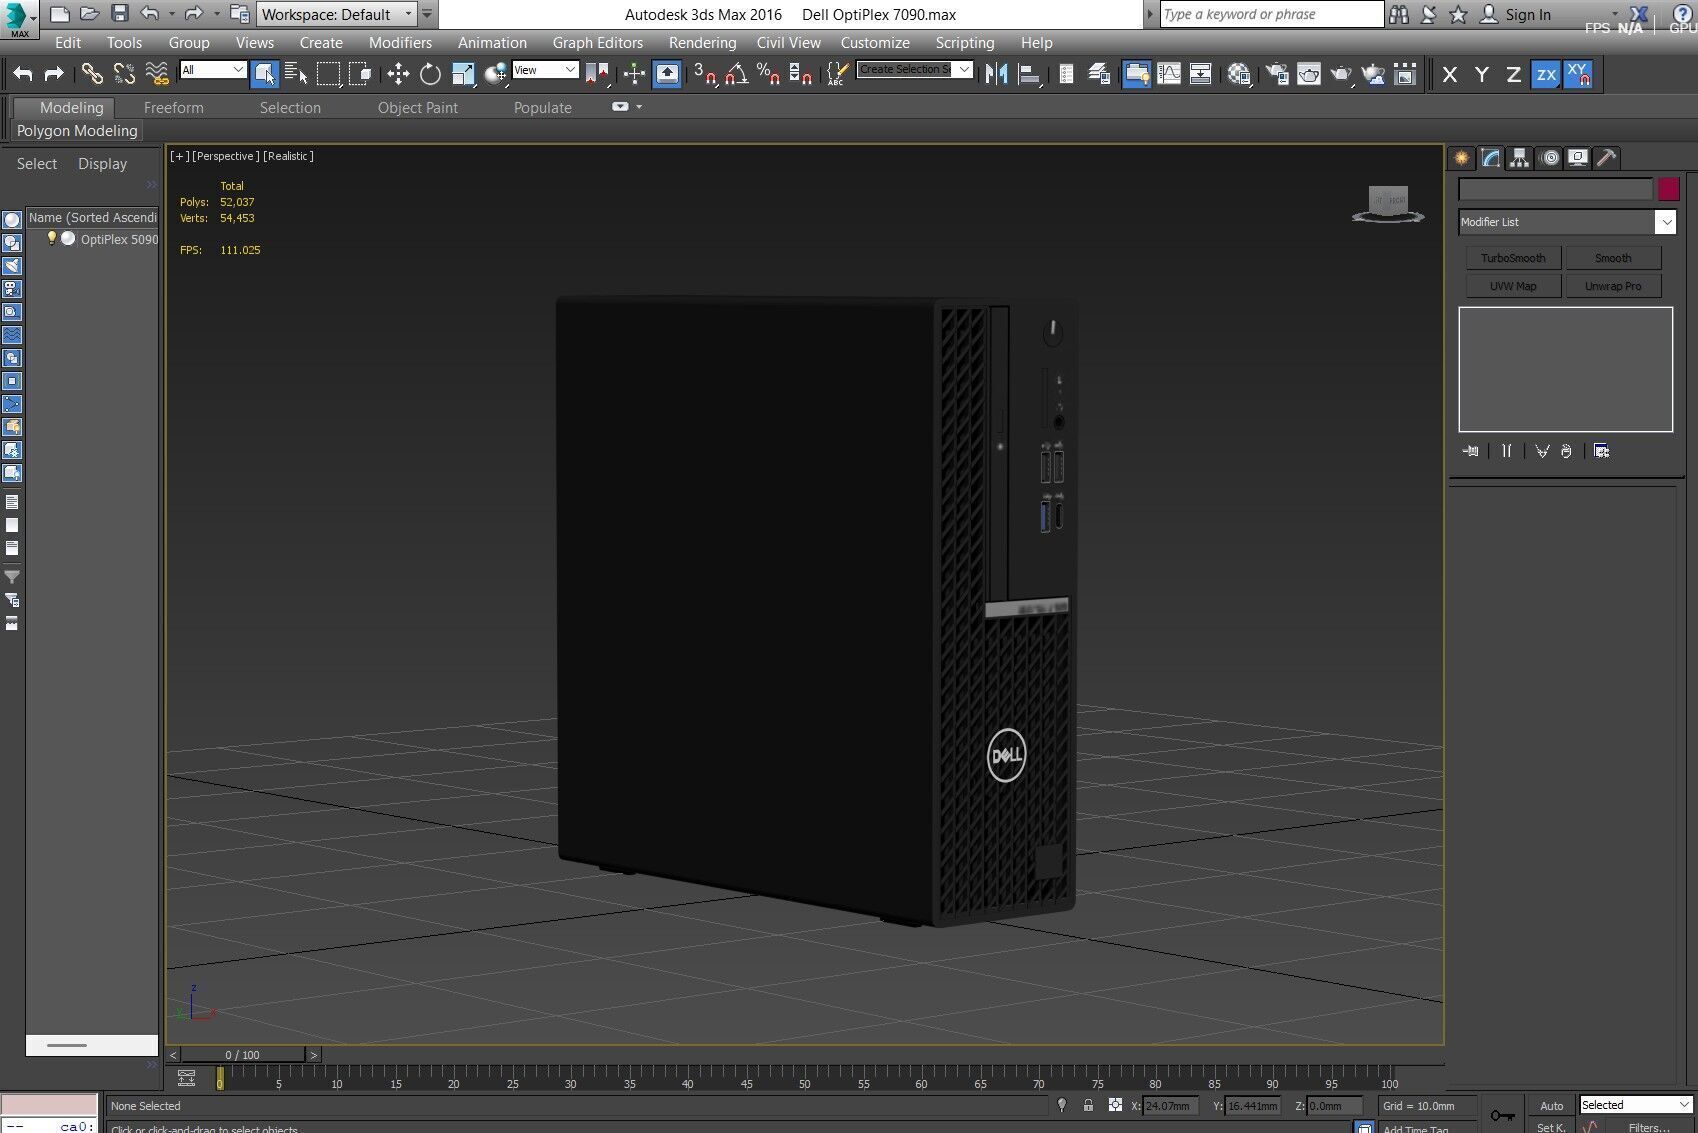Click the keyword search input field
This screenshot has height=1133, width=1698.
coord(1271,14)
